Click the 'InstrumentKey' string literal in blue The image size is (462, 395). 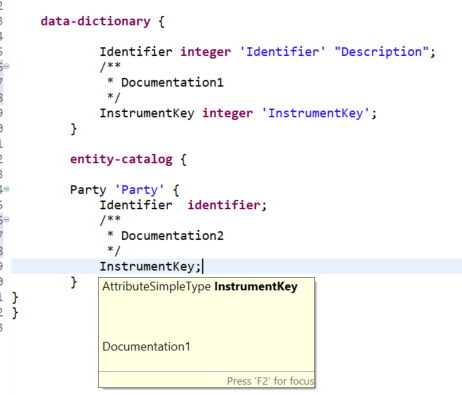(316, 113)
